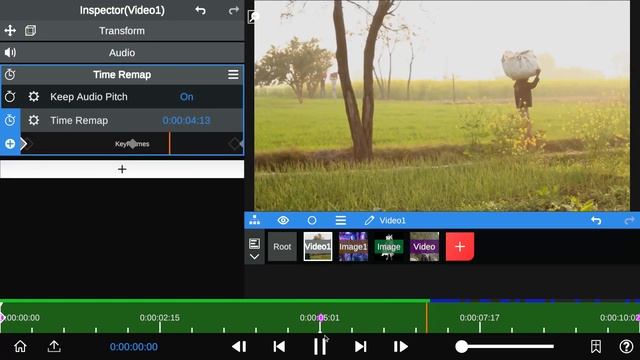Viewport: 640px width, 360px height.
Task: Click the Transform move arrows icon
Action: (10, 31)
